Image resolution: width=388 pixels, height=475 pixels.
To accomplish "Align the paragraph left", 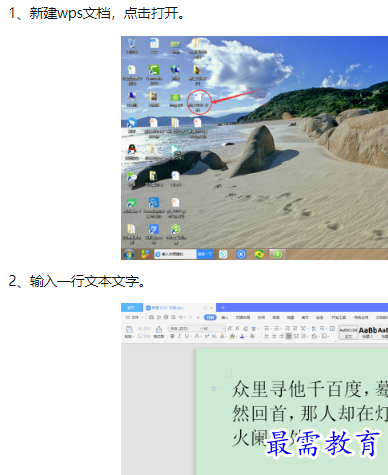I will [x=267, y=336].
